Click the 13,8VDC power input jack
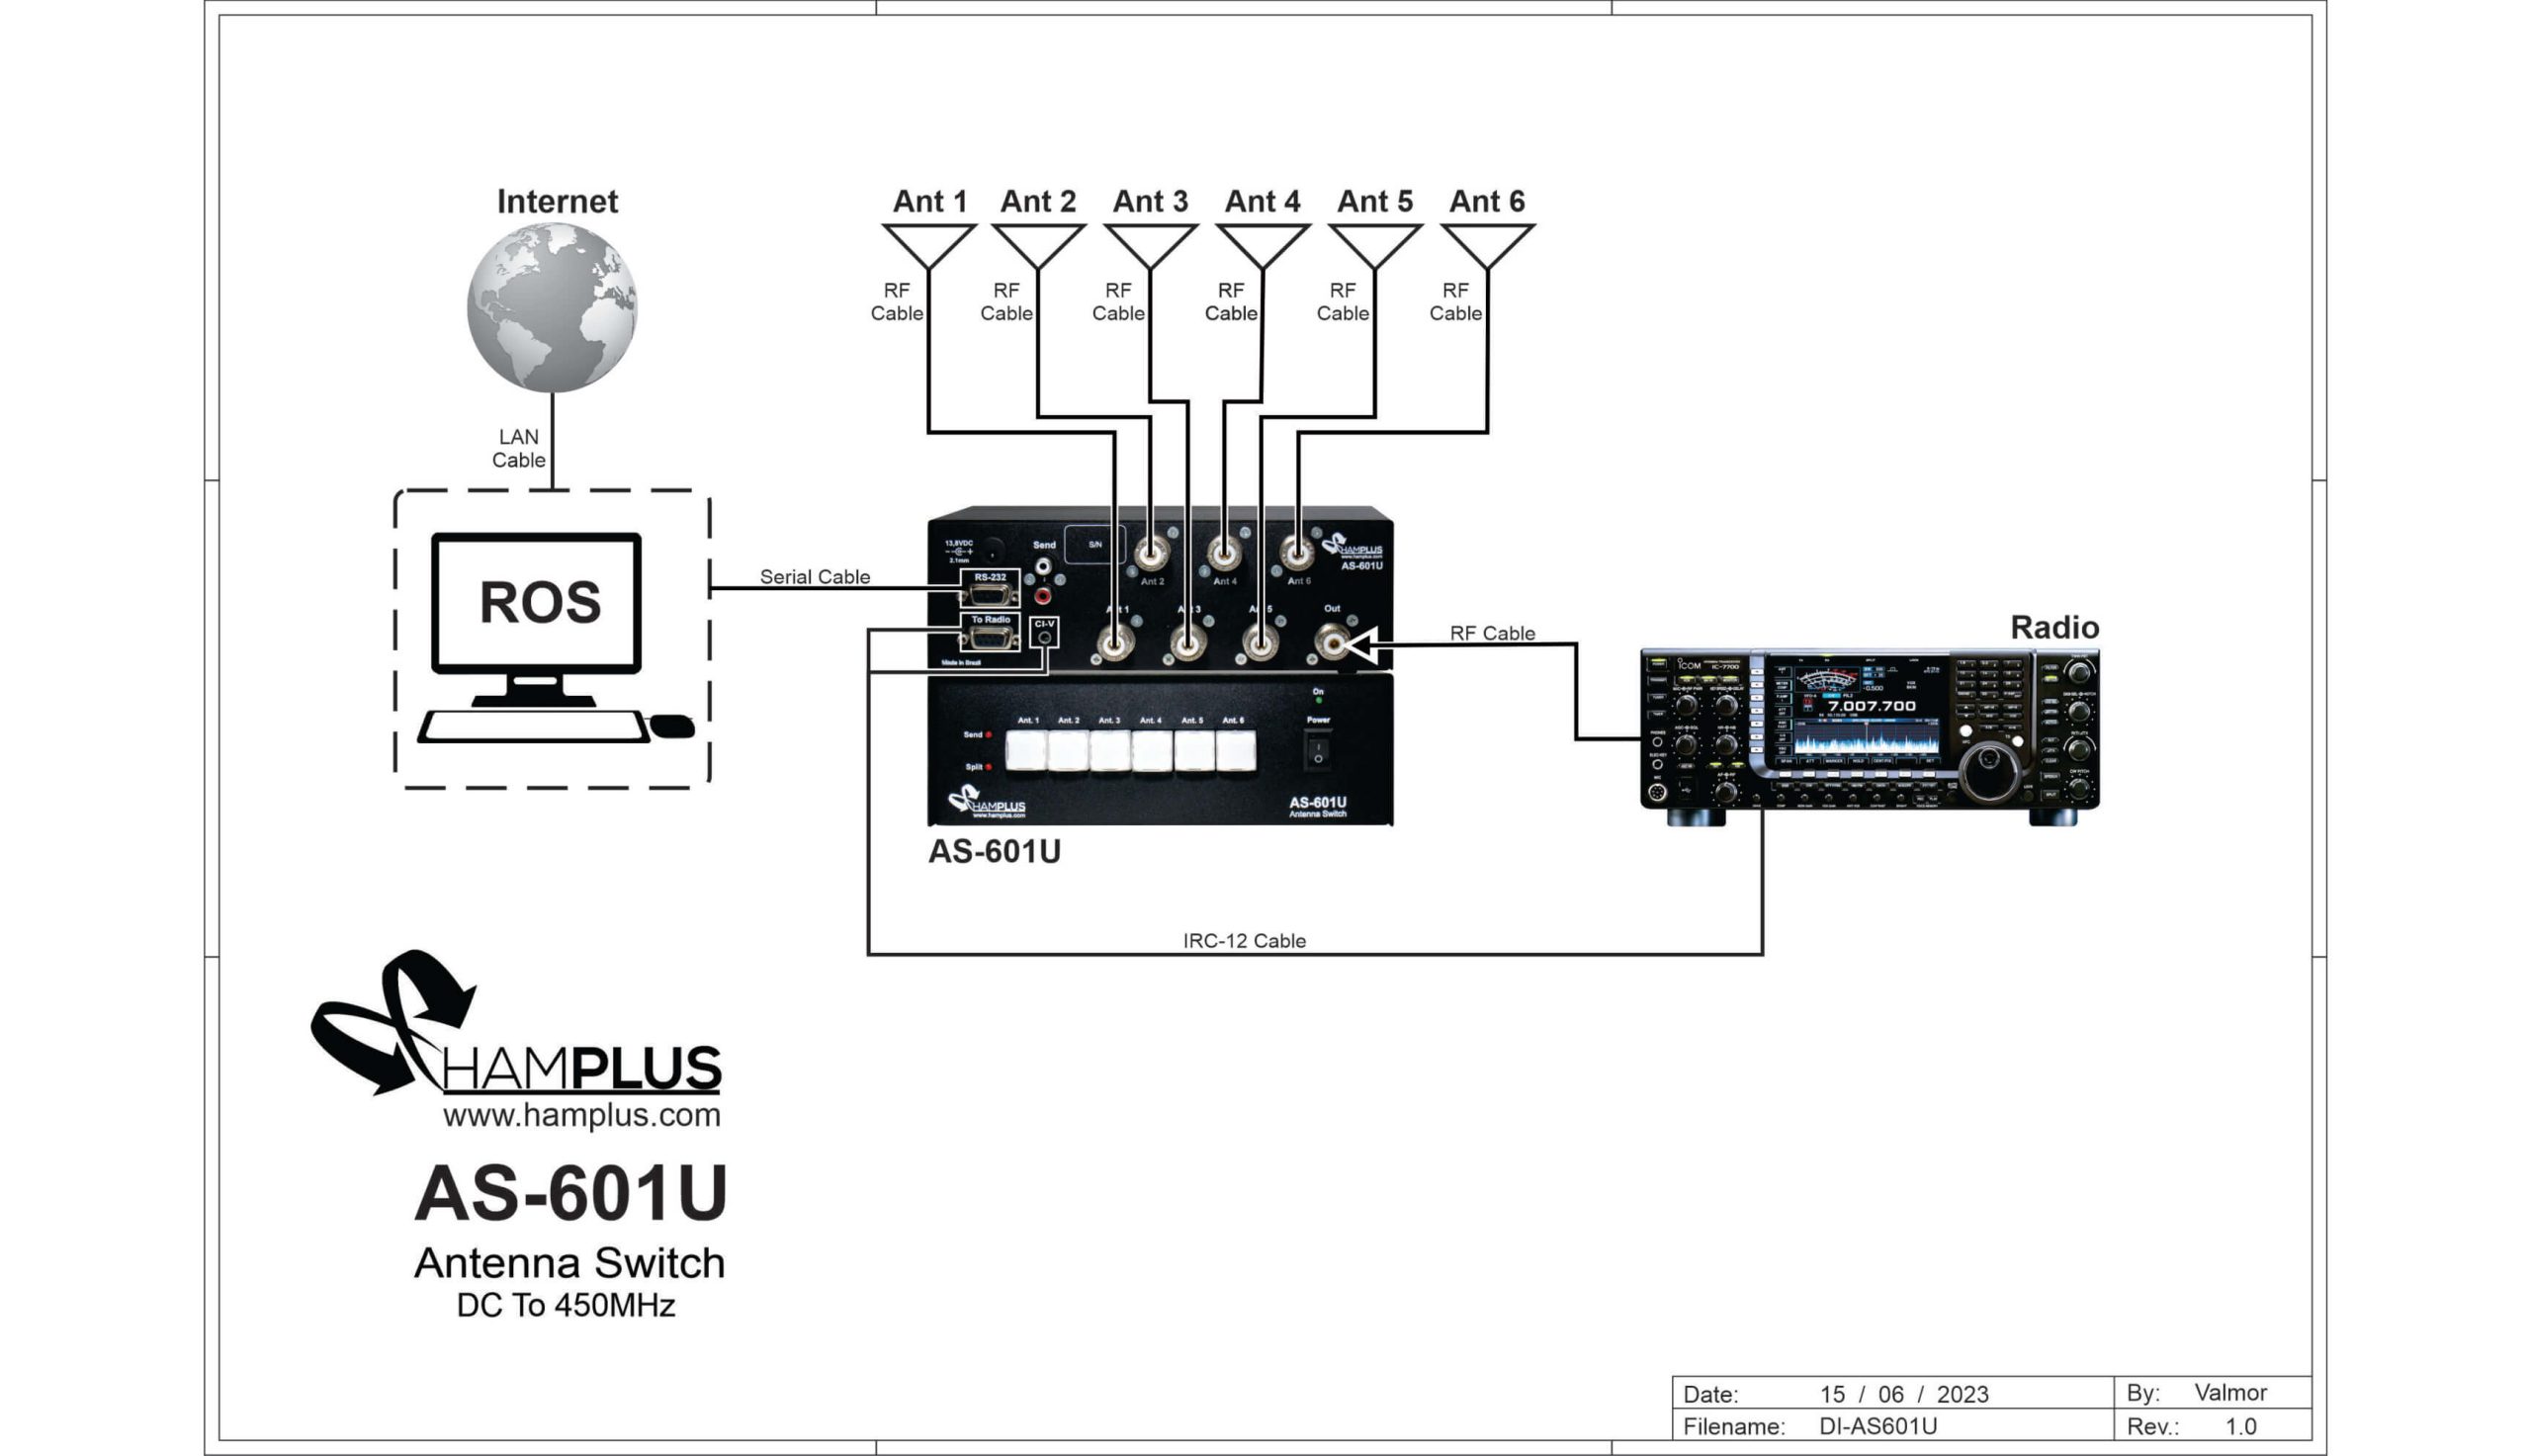Viewport: 2531px width, 1456px height. [993, 551]
